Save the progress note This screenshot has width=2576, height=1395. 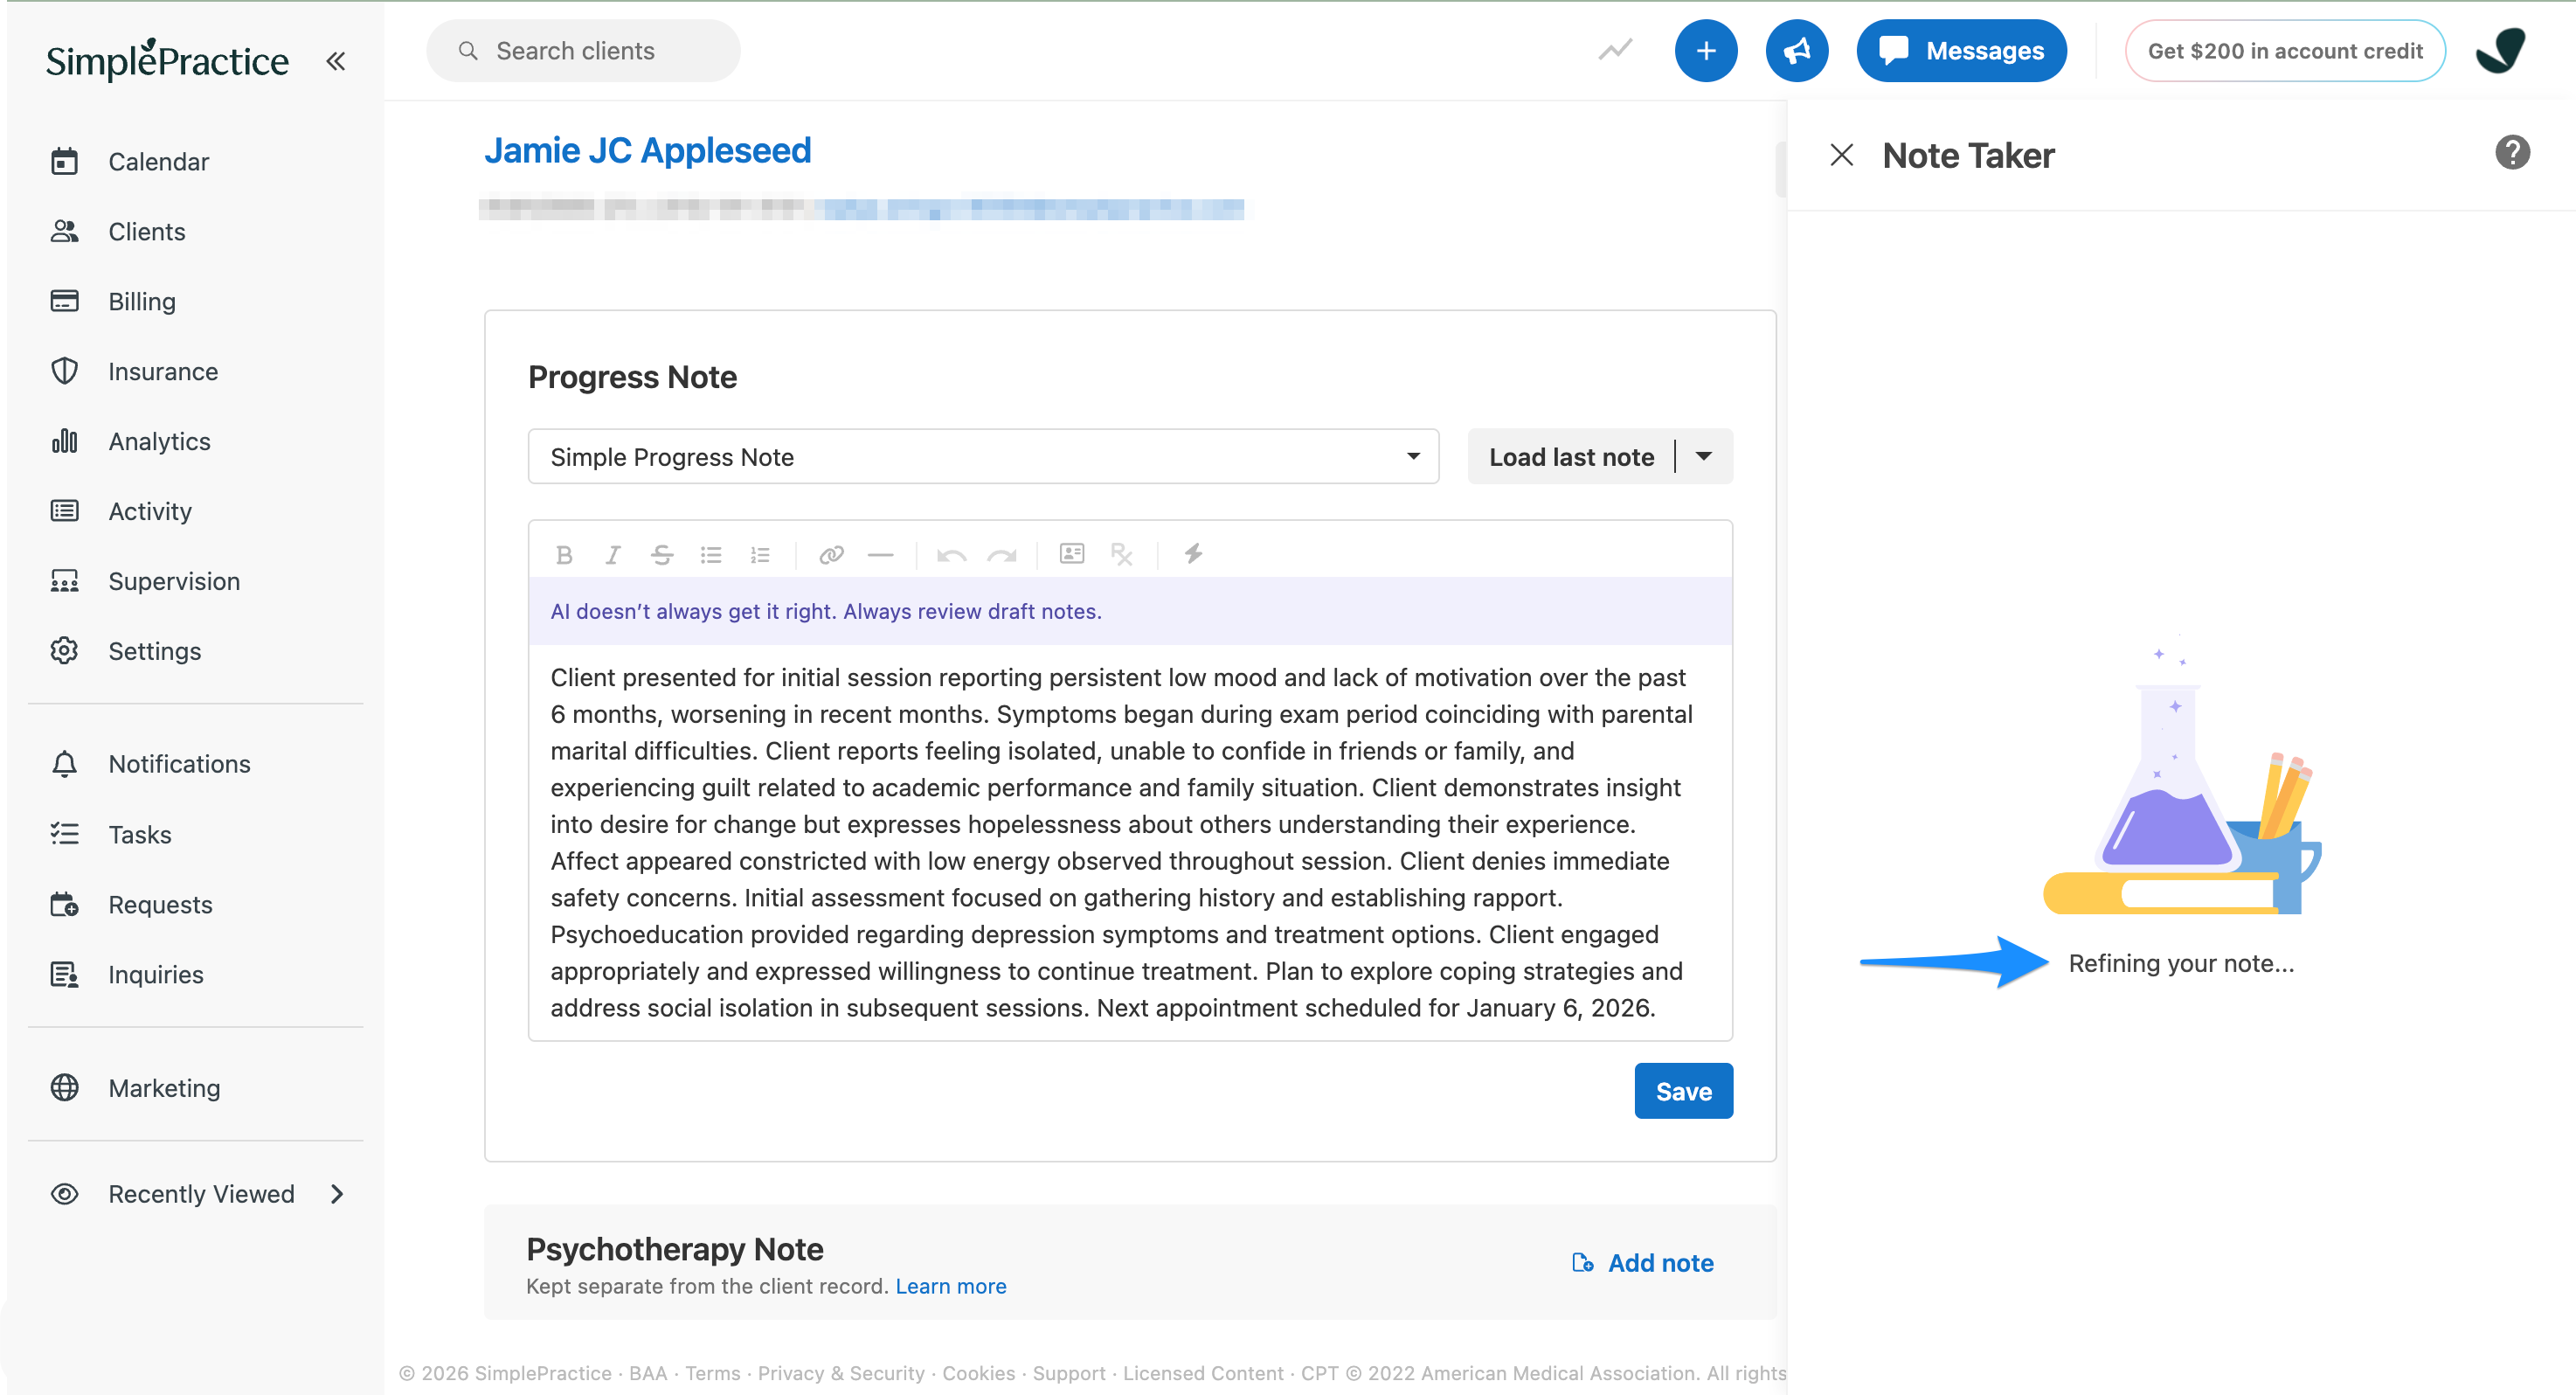[1683, 1091]
